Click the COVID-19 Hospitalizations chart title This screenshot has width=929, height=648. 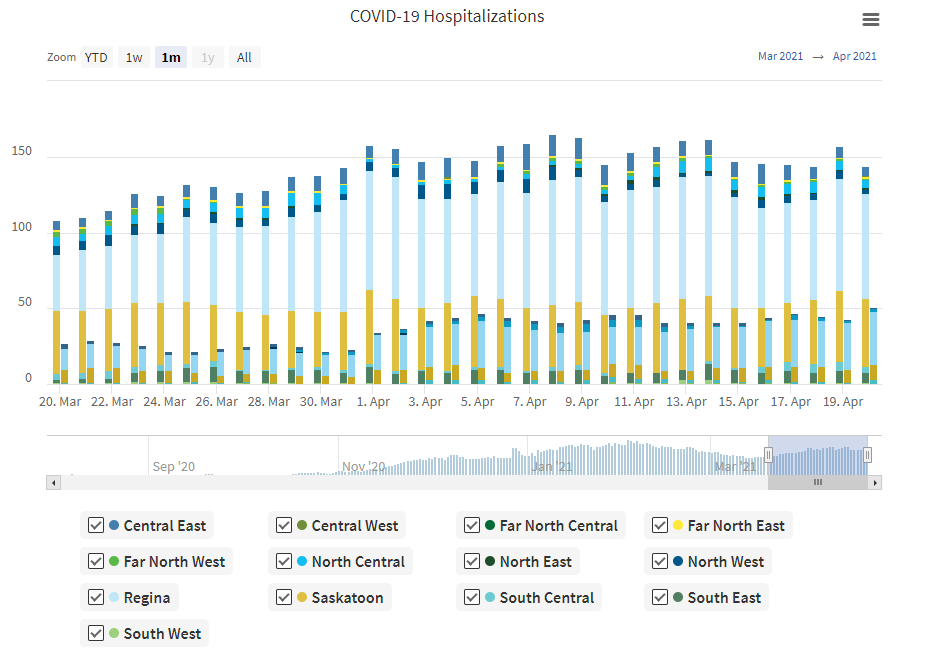coord(447,17)
